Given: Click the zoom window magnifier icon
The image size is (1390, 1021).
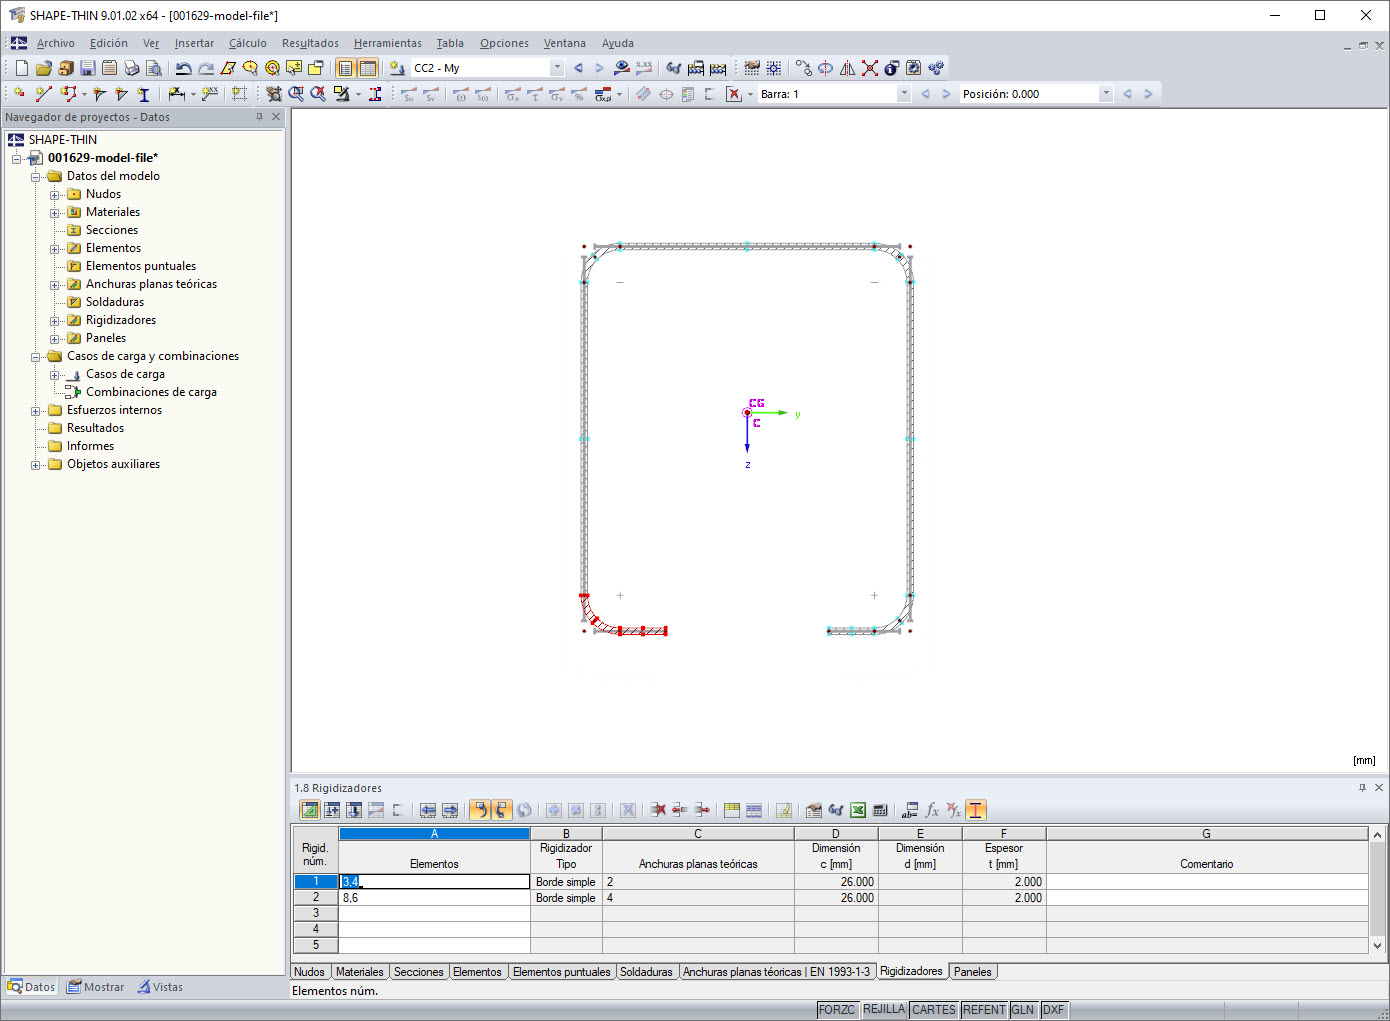Looking at the screenshot, I should pyautogui.click(x=296, y=94).
